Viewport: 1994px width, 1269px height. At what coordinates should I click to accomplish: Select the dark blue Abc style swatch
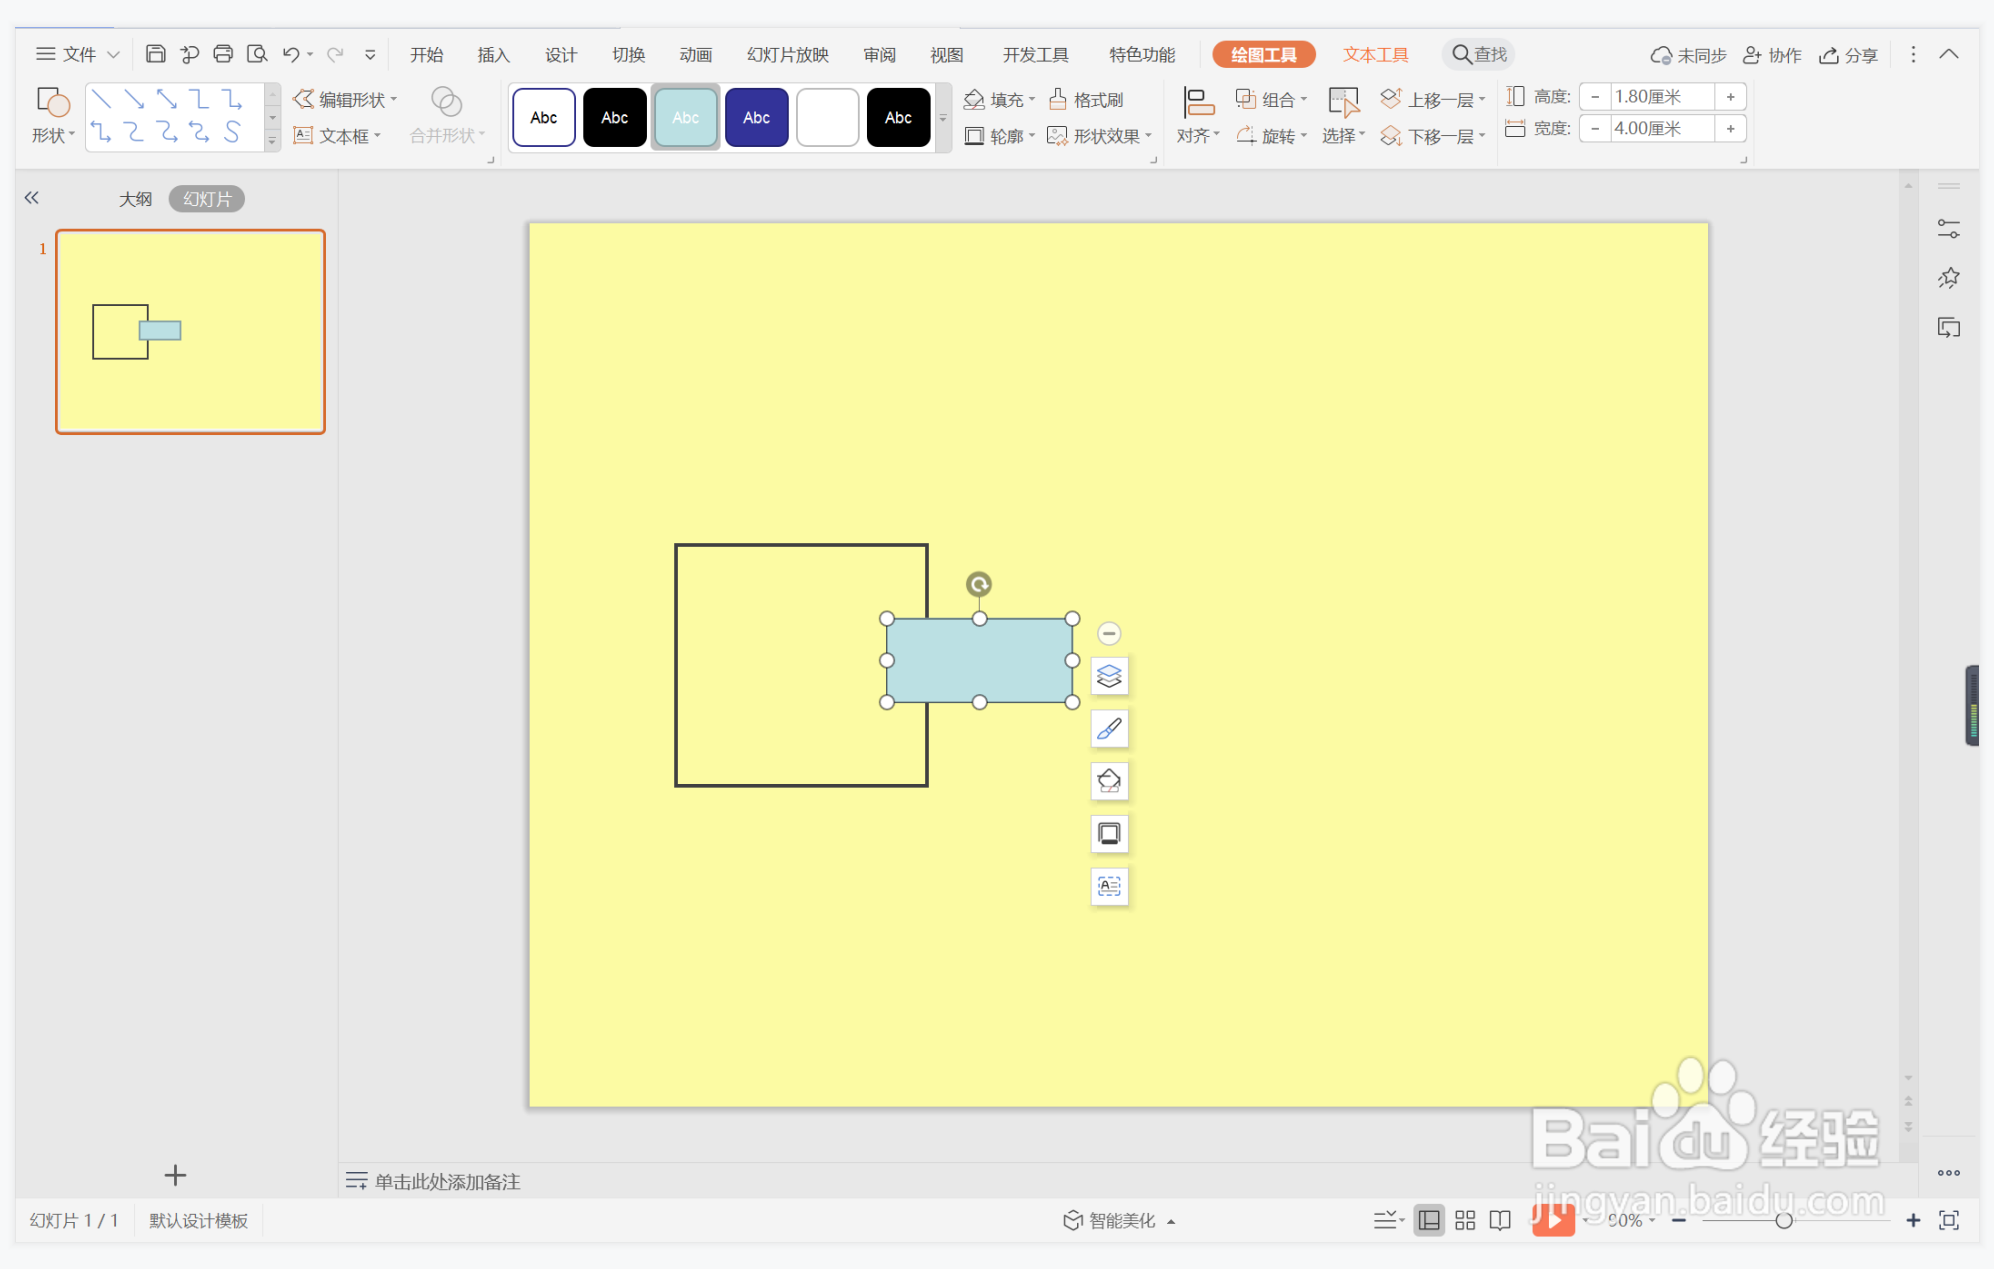click(756, 117)
